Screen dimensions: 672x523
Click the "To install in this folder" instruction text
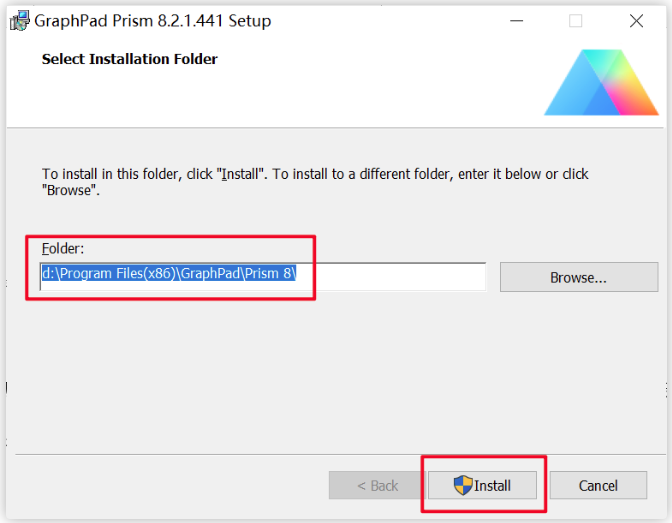315,182
